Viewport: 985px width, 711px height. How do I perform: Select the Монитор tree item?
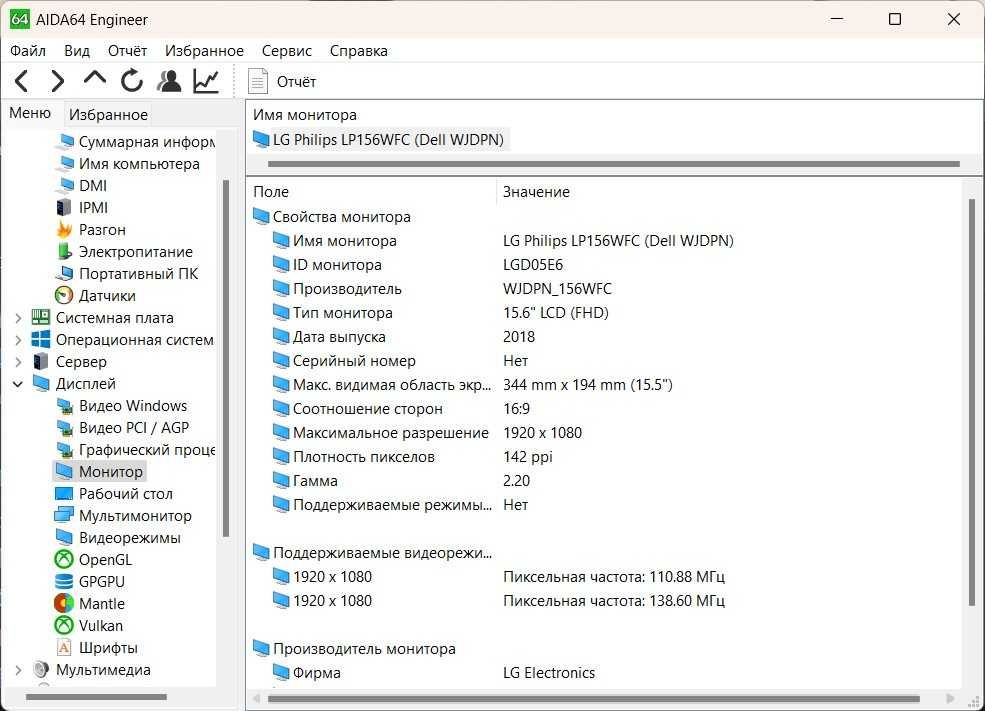[99, 472]
